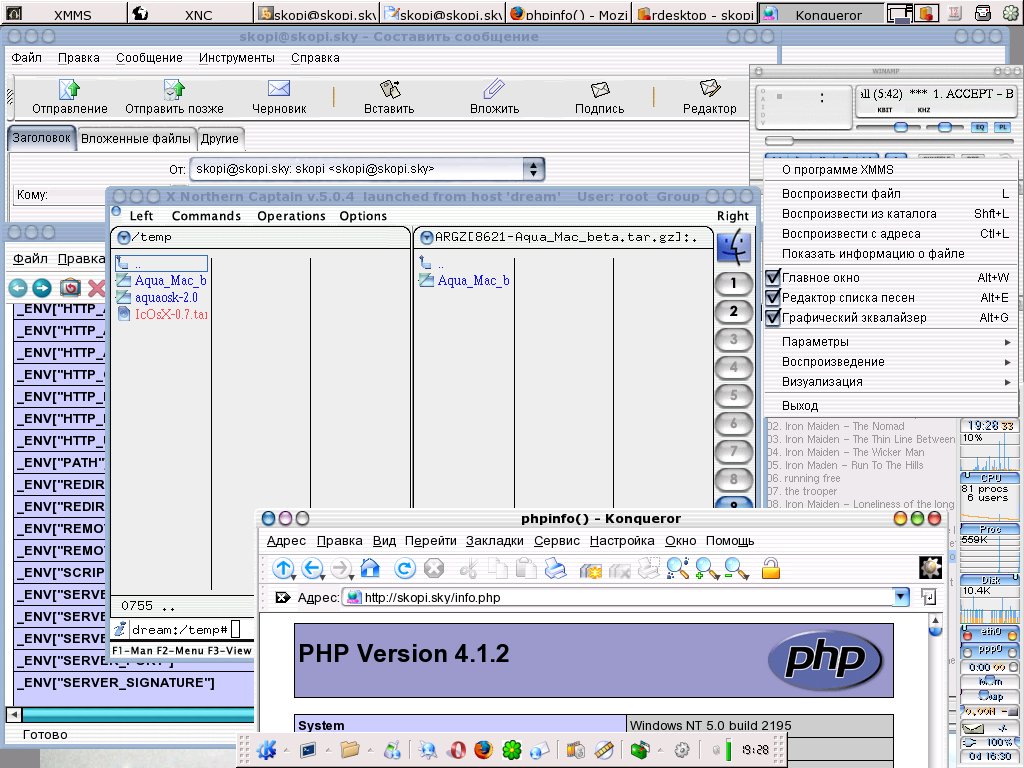Choose Выход in the XMMS menu

890,406
